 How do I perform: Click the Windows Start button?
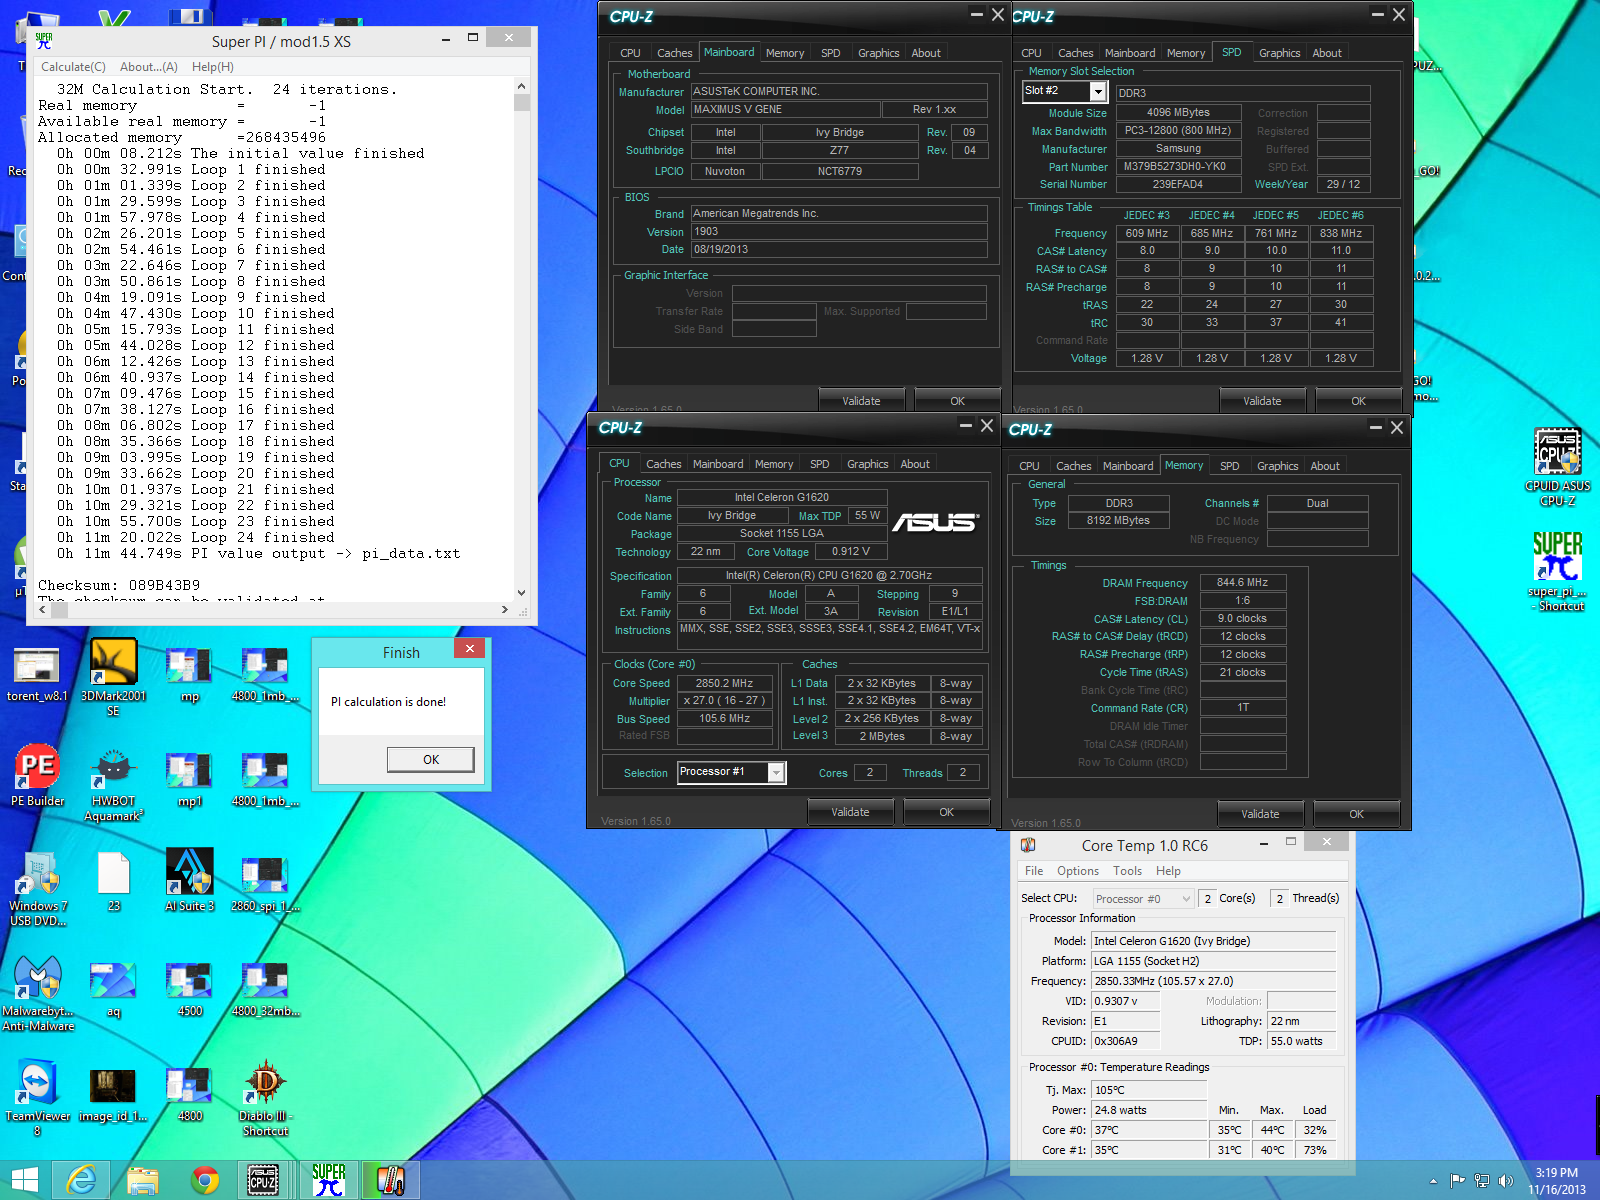pyautogui.click(x=24, y=1180)
